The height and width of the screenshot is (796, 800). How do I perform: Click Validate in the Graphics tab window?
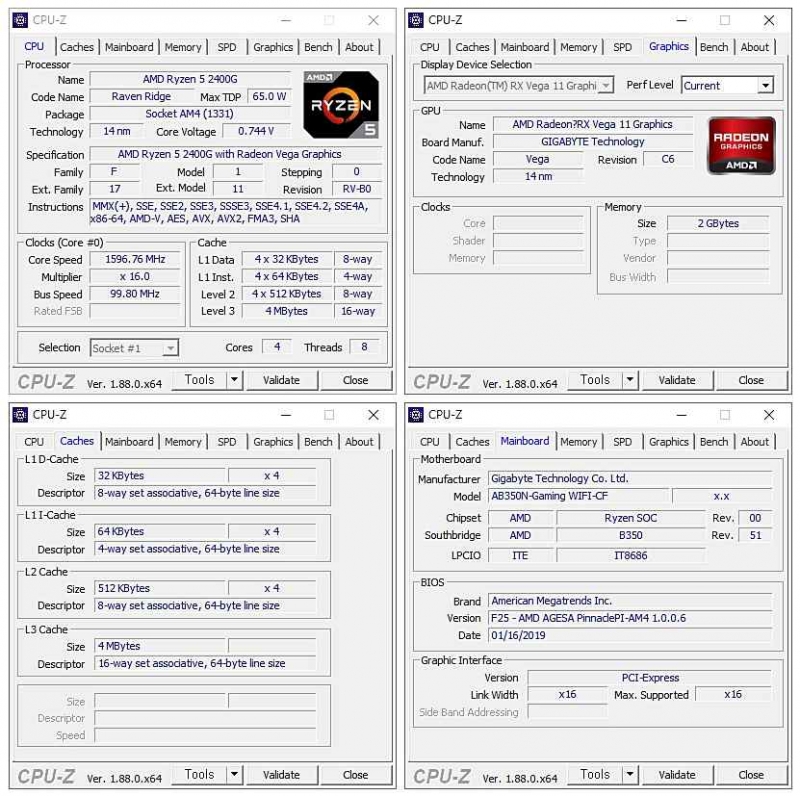(x=677, y=380)
